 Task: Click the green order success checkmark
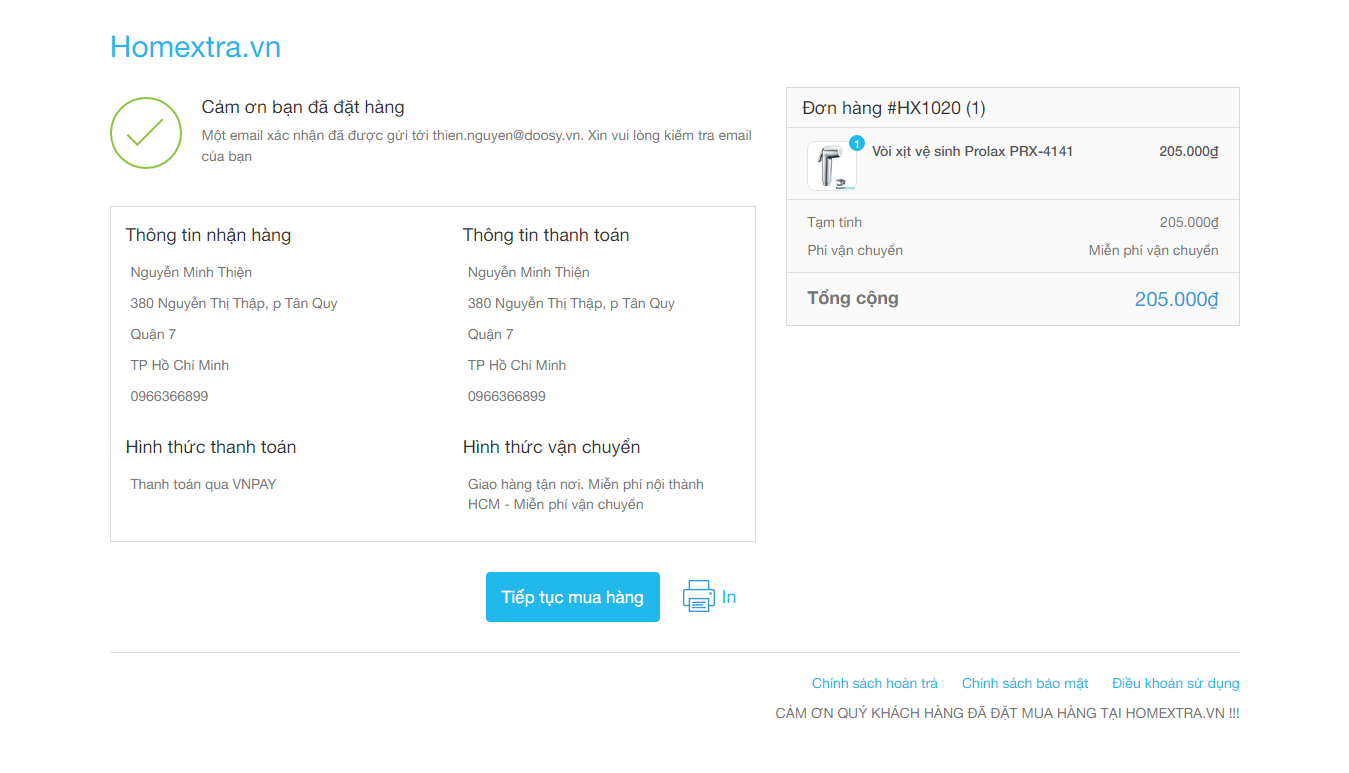point(146,133)
